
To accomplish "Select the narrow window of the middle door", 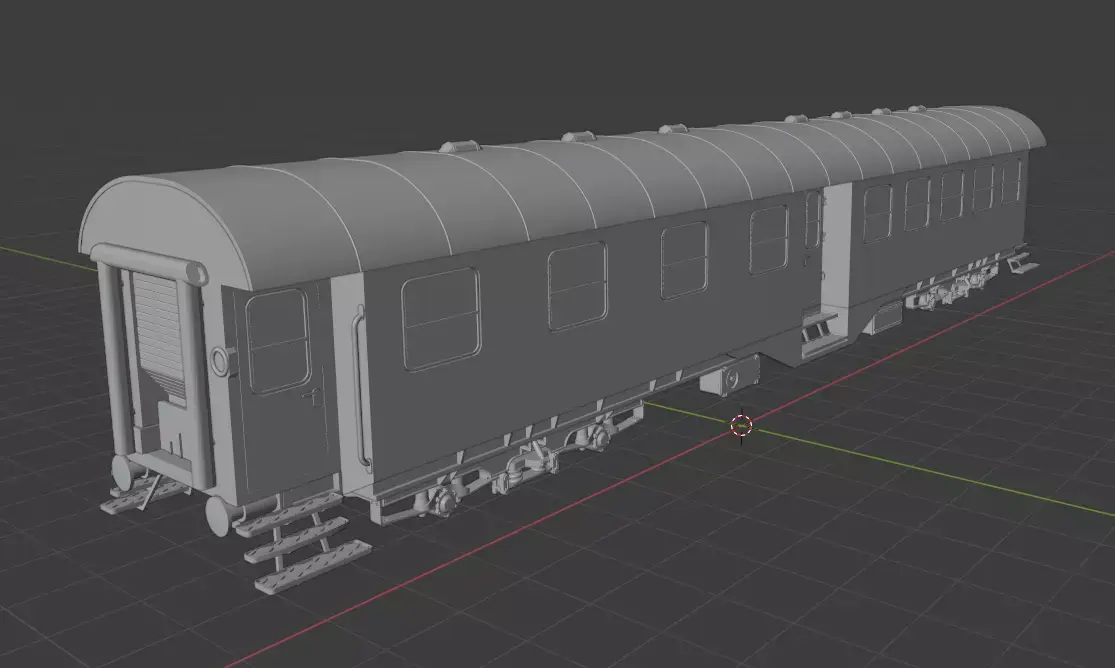I will (813, 219).
